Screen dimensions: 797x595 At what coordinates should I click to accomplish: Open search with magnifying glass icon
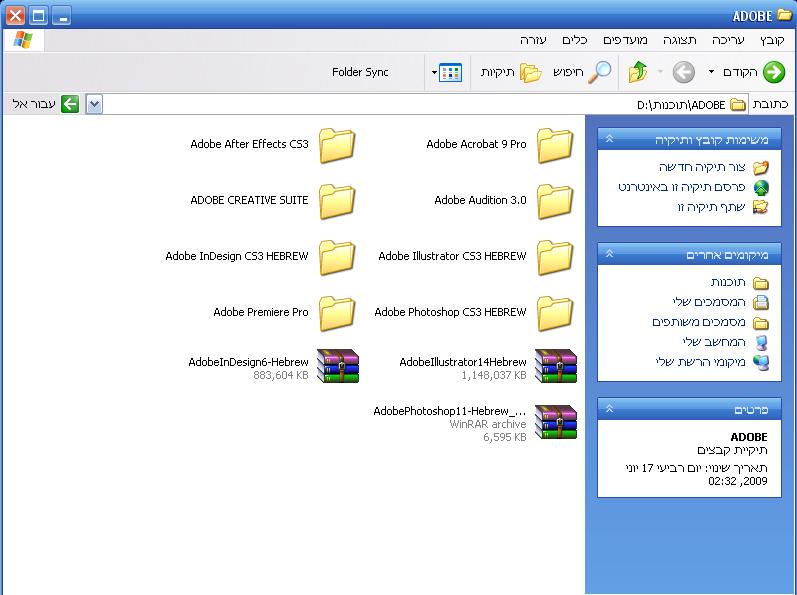600,72
